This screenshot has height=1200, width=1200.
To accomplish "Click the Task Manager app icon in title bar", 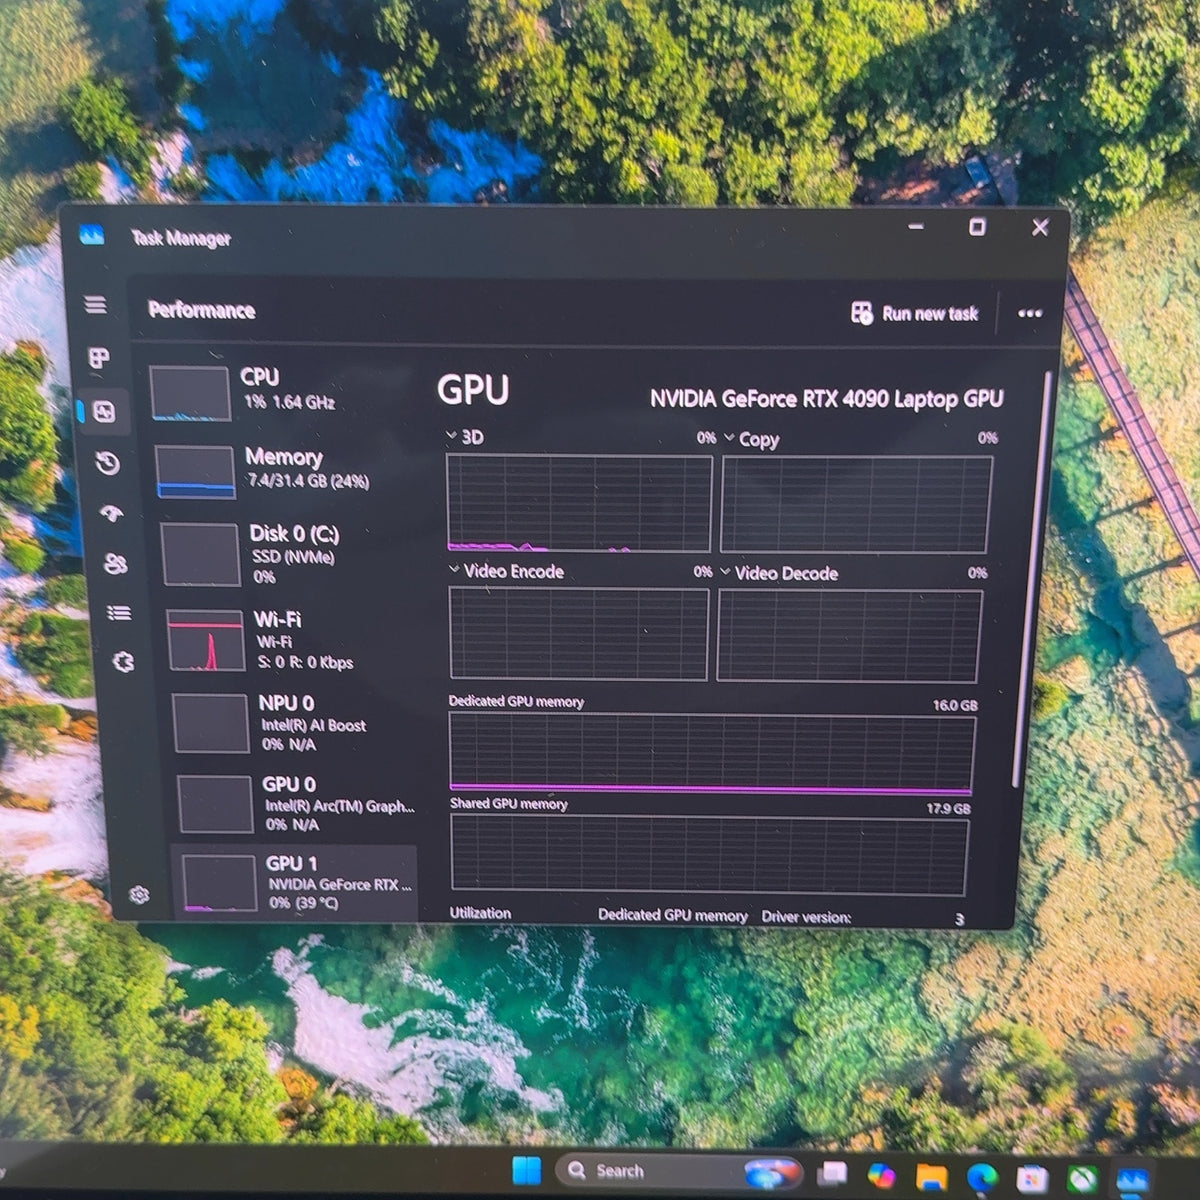I will coord(92,236).
